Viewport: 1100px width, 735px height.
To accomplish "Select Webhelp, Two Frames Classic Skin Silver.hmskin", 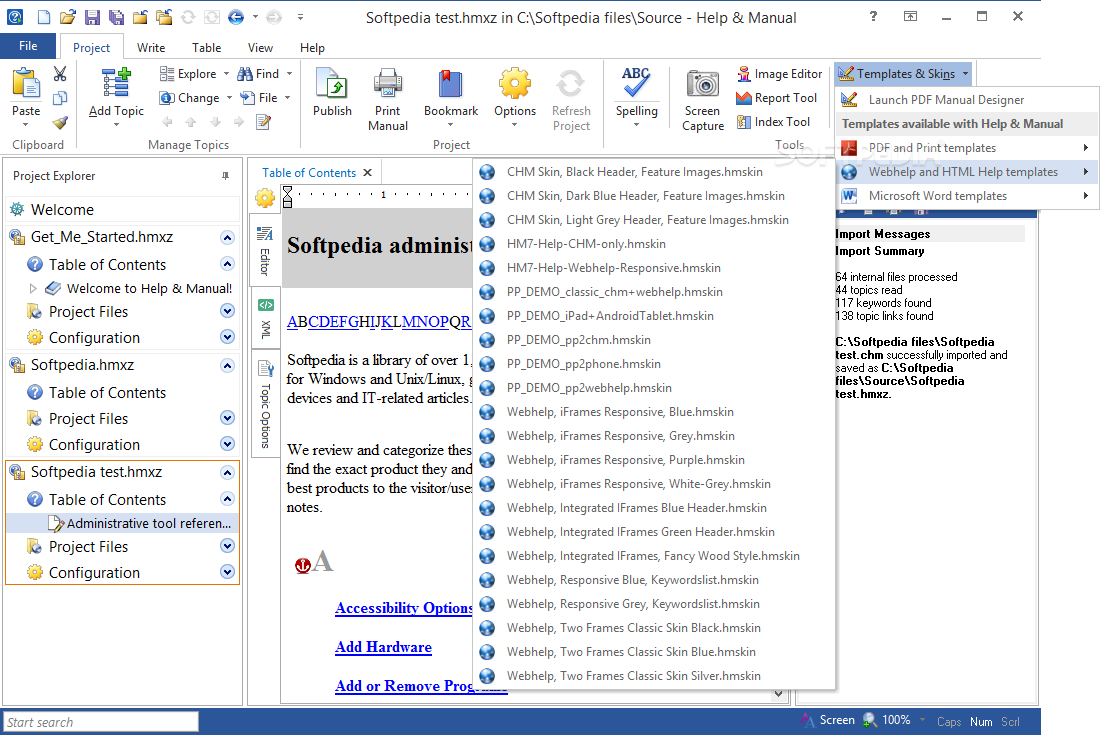I will 654,676.
